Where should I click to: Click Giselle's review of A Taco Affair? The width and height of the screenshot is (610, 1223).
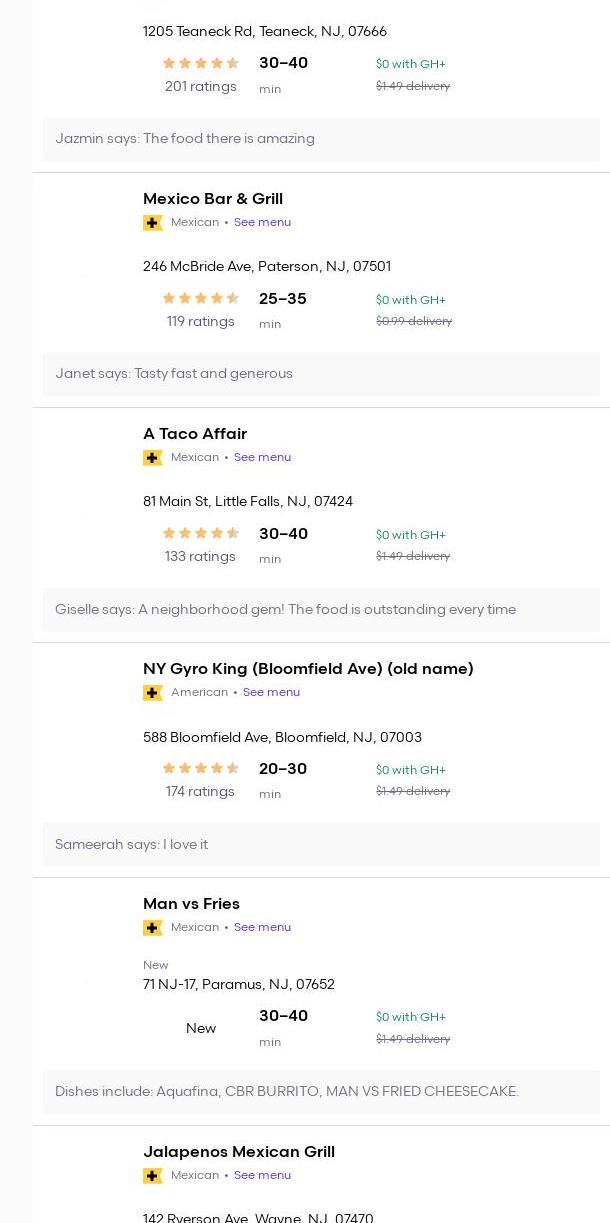point(286,610)
